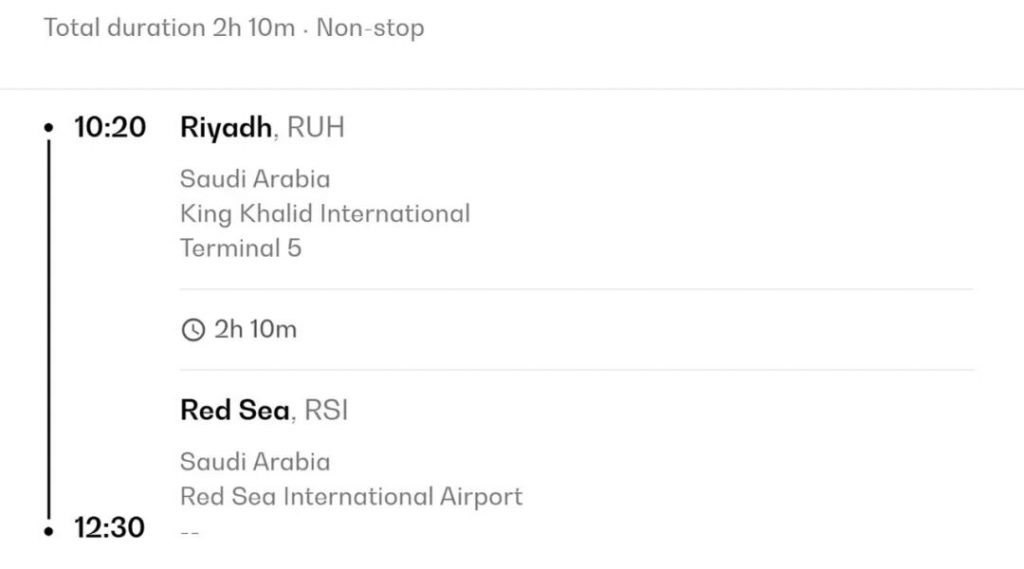Click the arrival terminal placeholder dashes
The width and height of the screenshot is (1024, 569).
click(x=189, y=532)
